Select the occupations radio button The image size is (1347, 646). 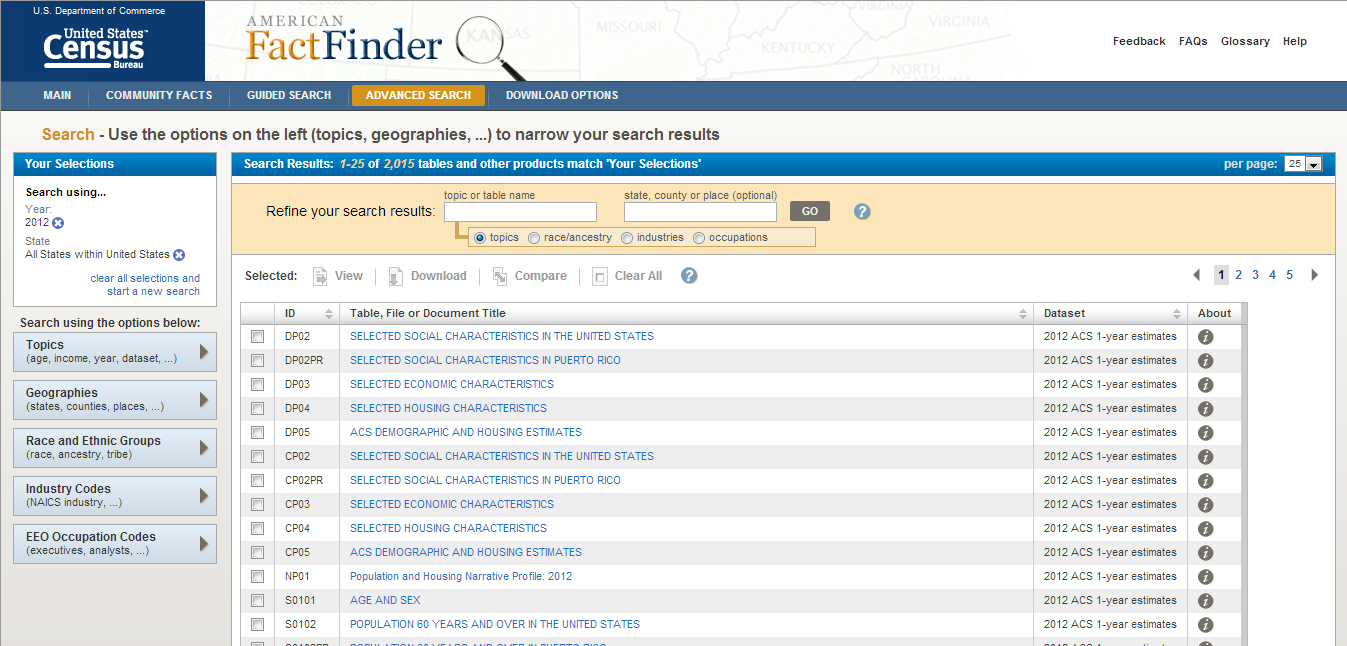click(x=699, y=238)
